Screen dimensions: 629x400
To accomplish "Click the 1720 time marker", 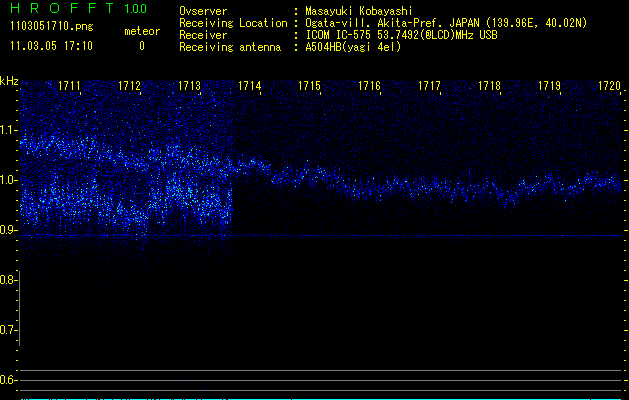I will pyautogui.click(x=609, y=87).
